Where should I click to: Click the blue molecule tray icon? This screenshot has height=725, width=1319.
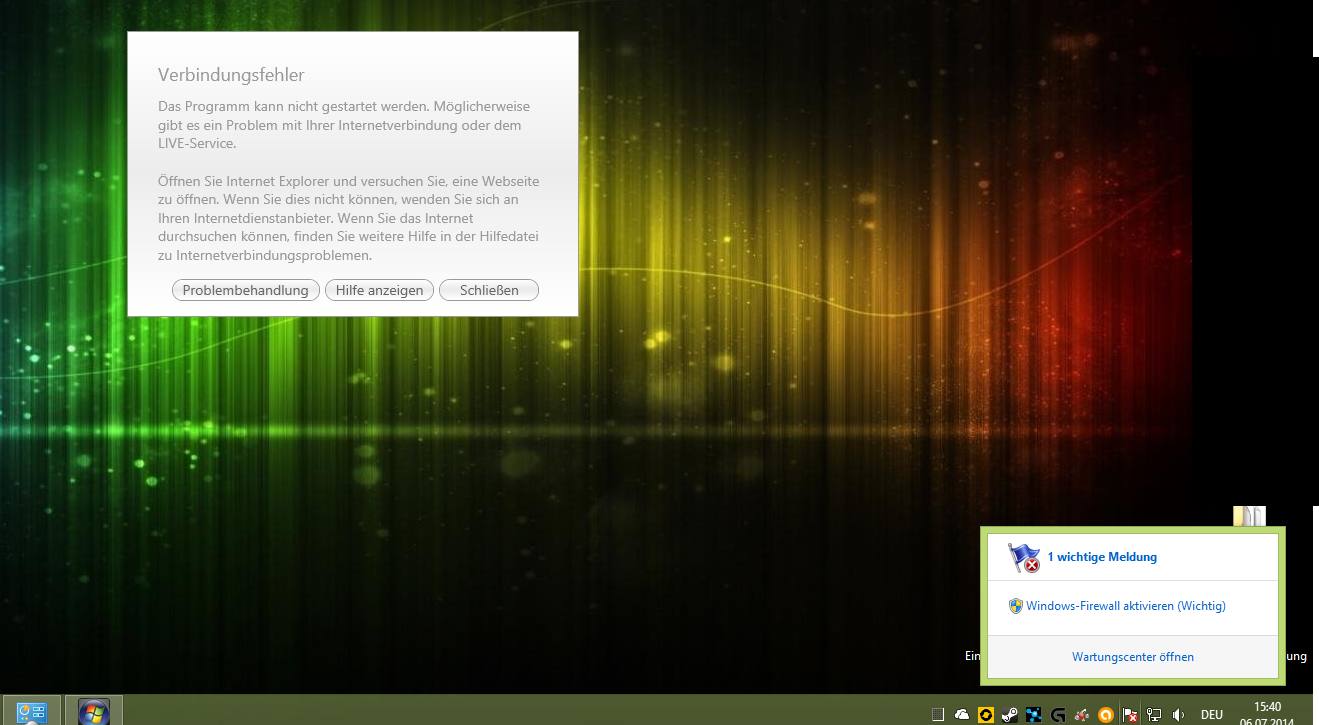(x=1034, y=715)
